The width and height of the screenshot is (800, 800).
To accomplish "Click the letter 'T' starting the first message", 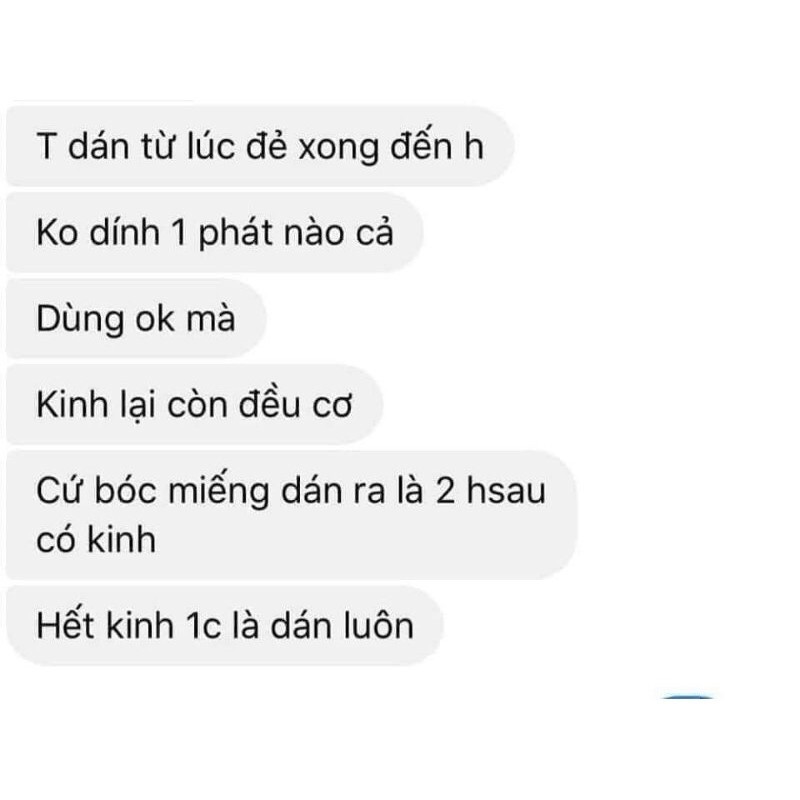I will click(x=46, y=146).
